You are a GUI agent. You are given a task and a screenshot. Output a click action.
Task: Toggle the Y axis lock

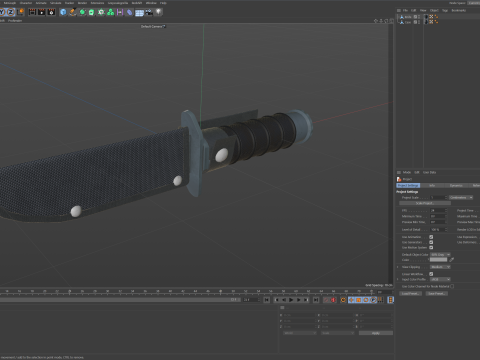[x=2, y=12]
